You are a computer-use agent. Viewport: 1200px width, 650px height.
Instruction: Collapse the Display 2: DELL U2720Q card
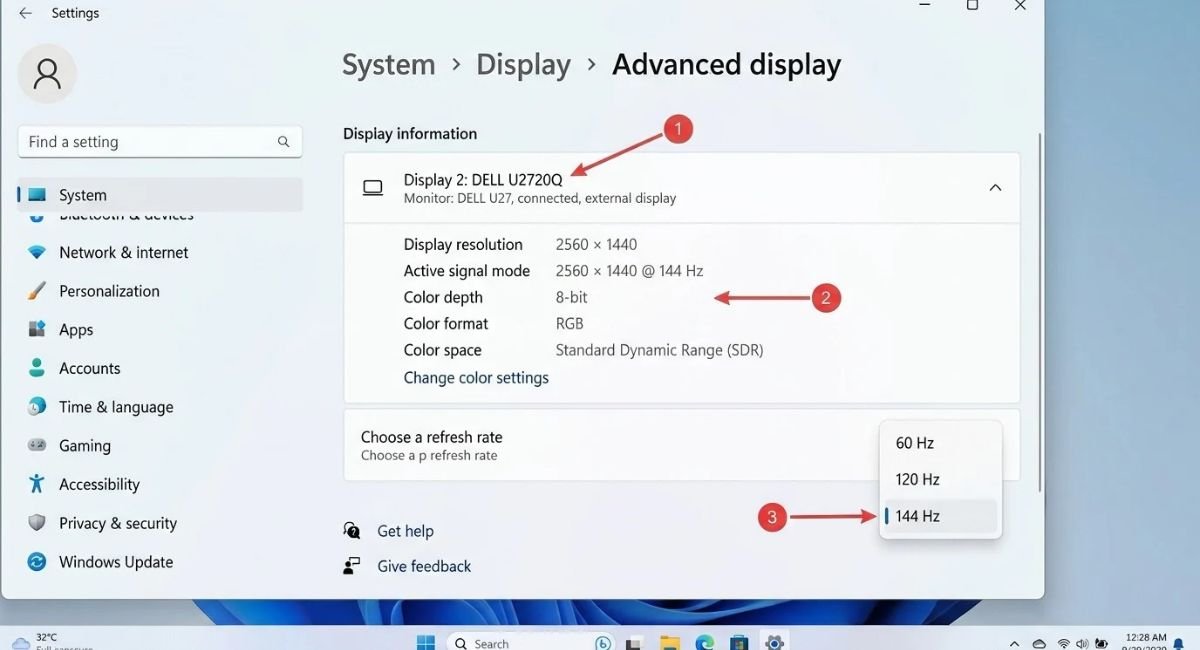click(x=995, y=188)
